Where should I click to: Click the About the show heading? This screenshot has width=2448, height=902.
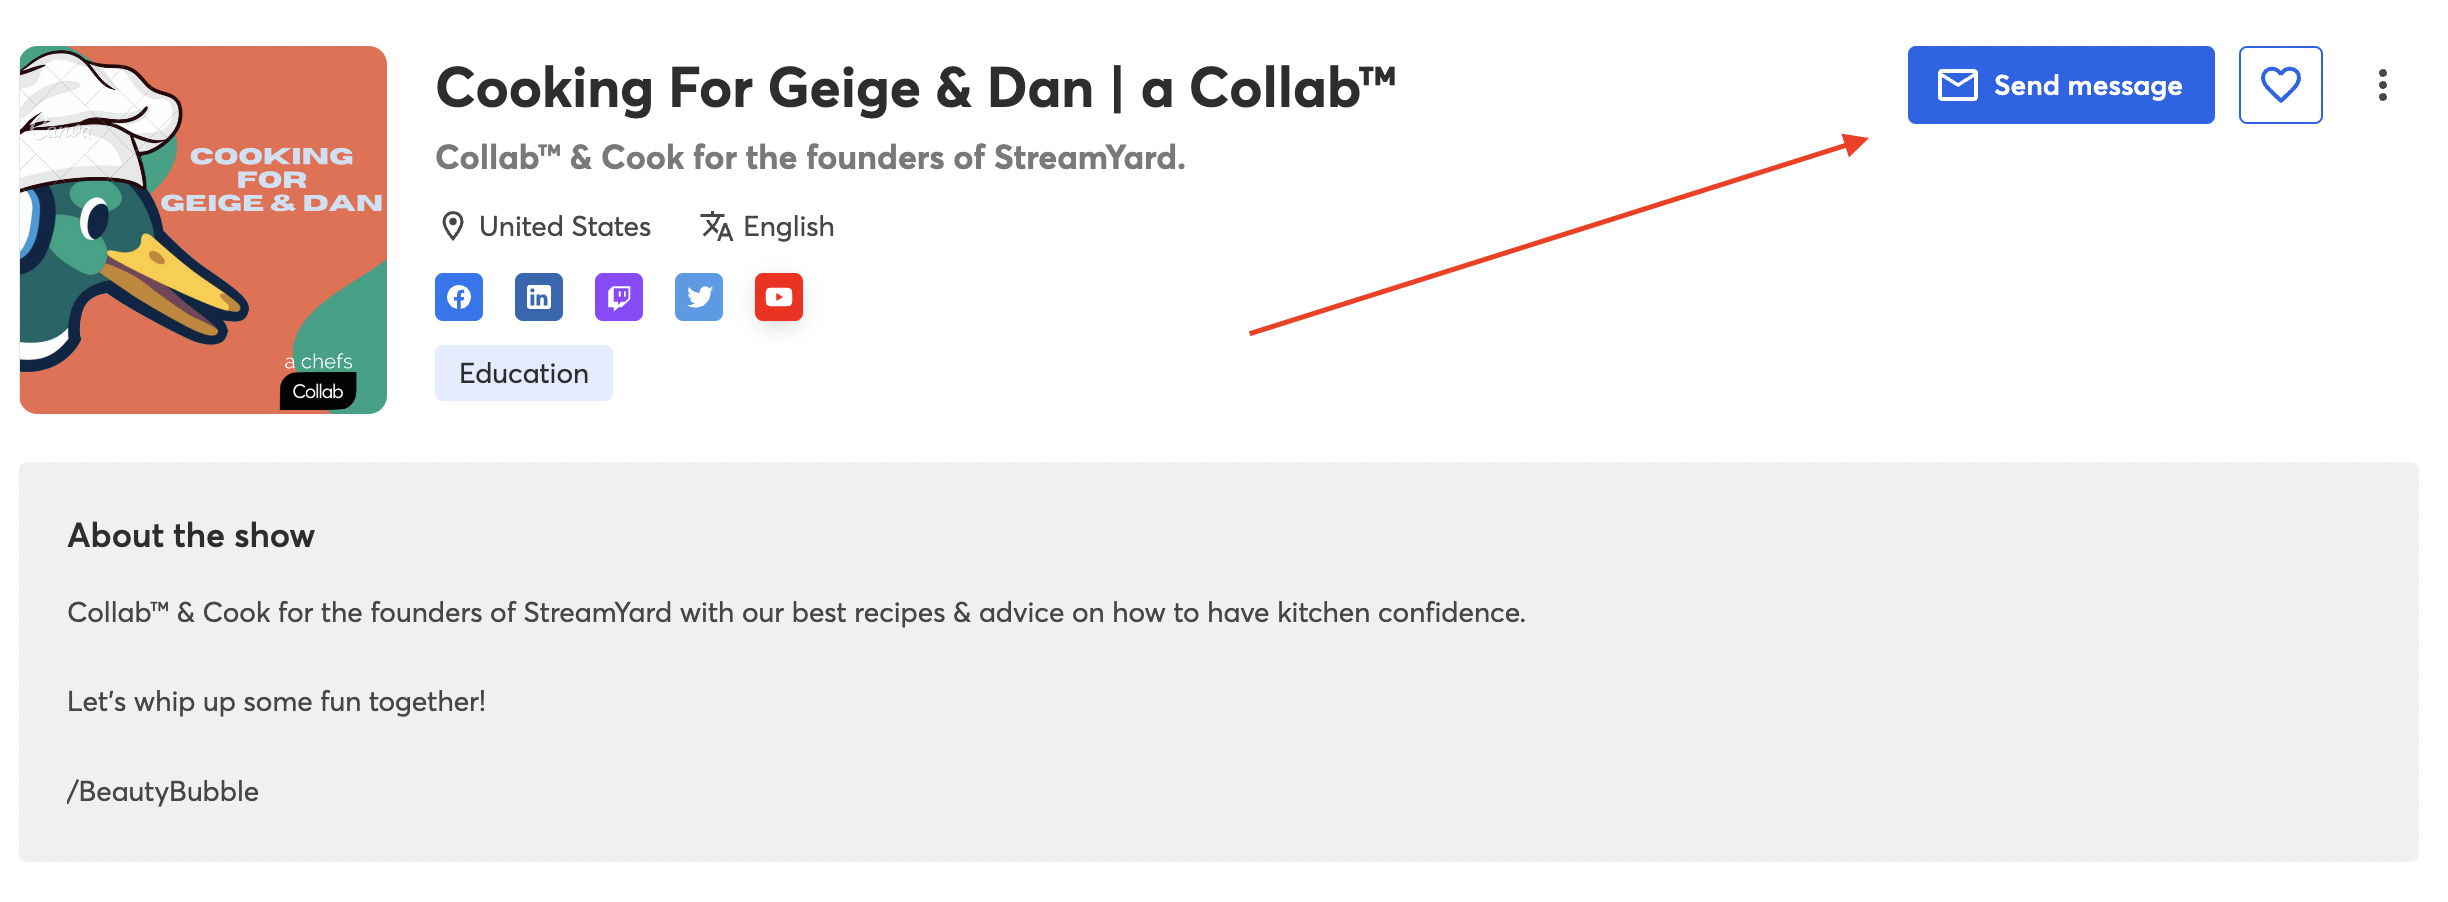191,536
